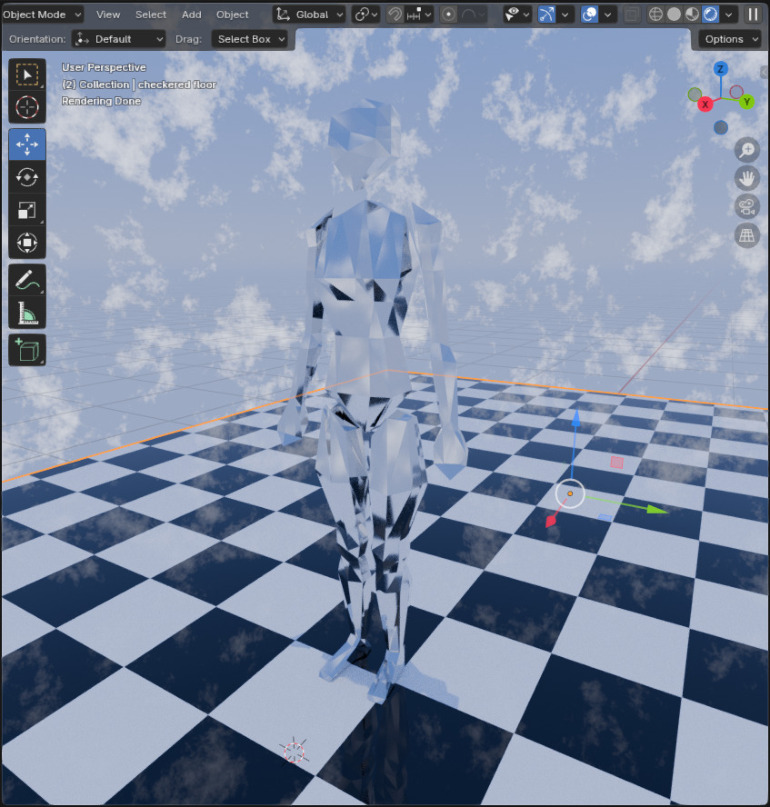Click the blue Z arrow of move gizmo
Image resolution: width=770 pixels, height=807 pixels.
576,418
